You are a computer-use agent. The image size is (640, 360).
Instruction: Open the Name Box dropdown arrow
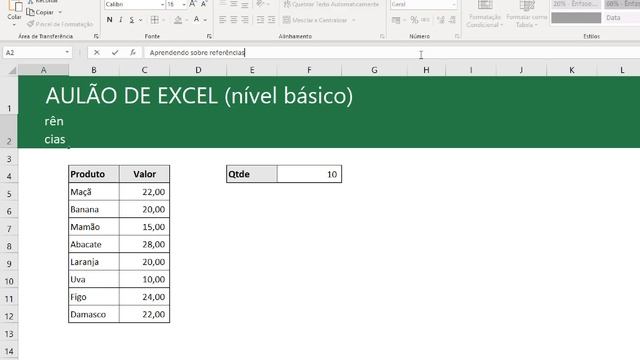[67, 53]
